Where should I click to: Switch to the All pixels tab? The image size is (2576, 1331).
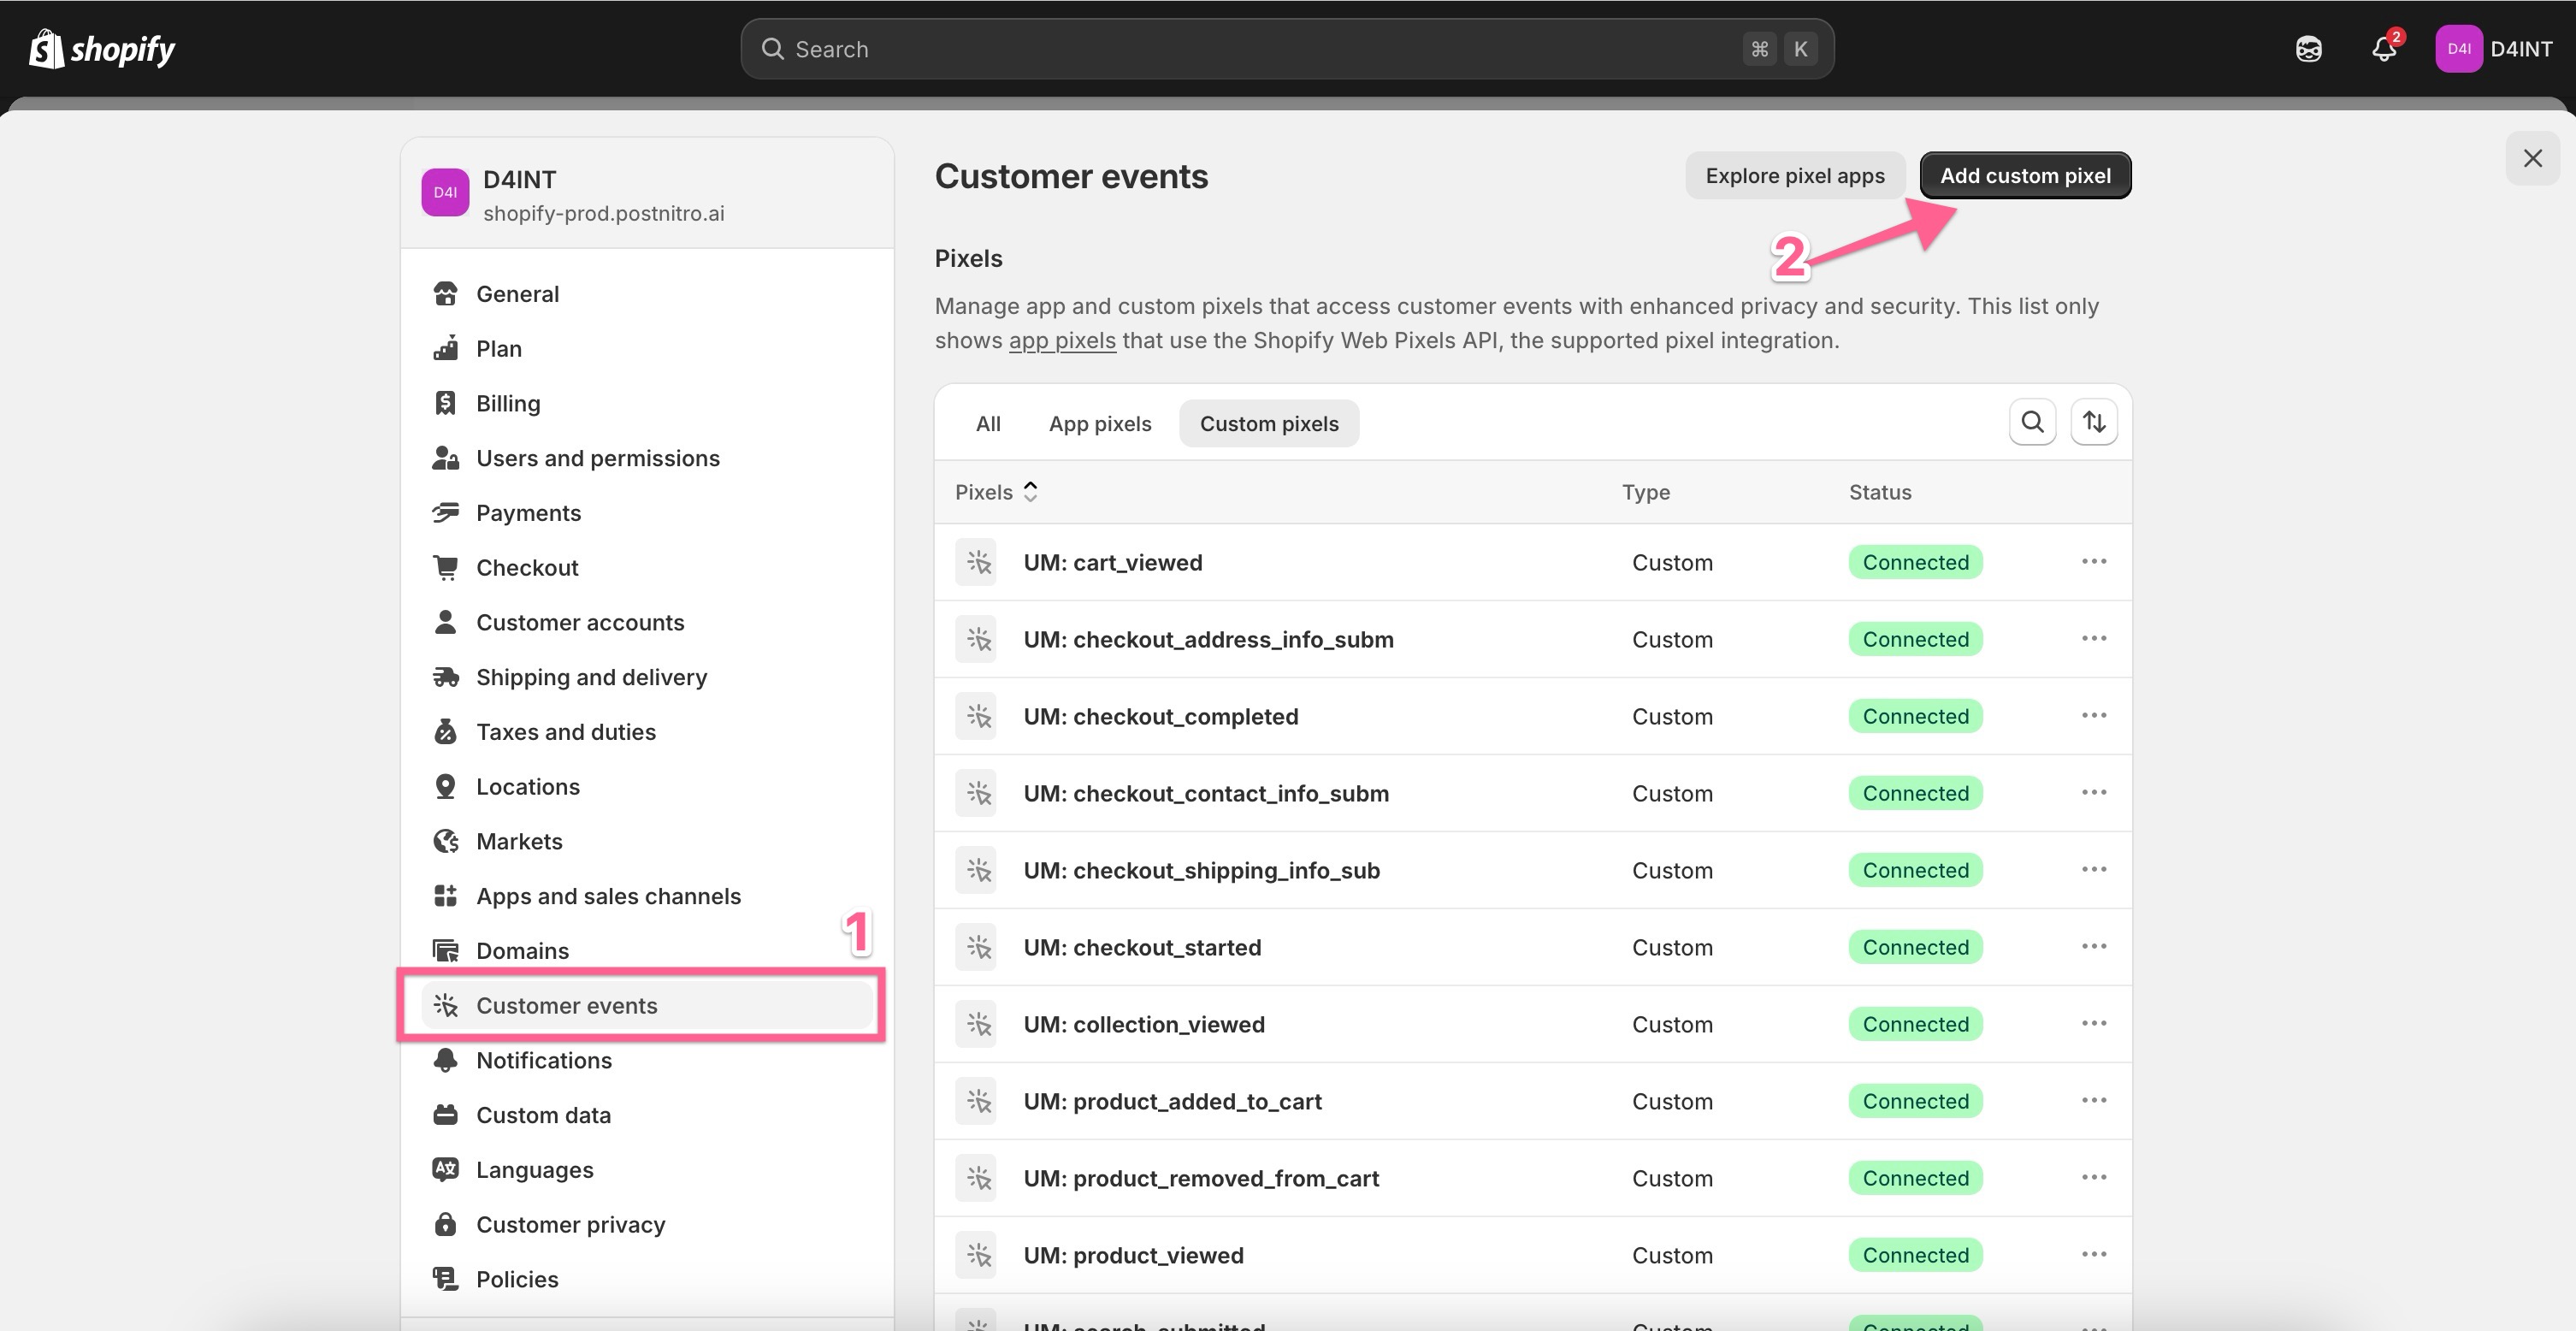click(987, 424)
